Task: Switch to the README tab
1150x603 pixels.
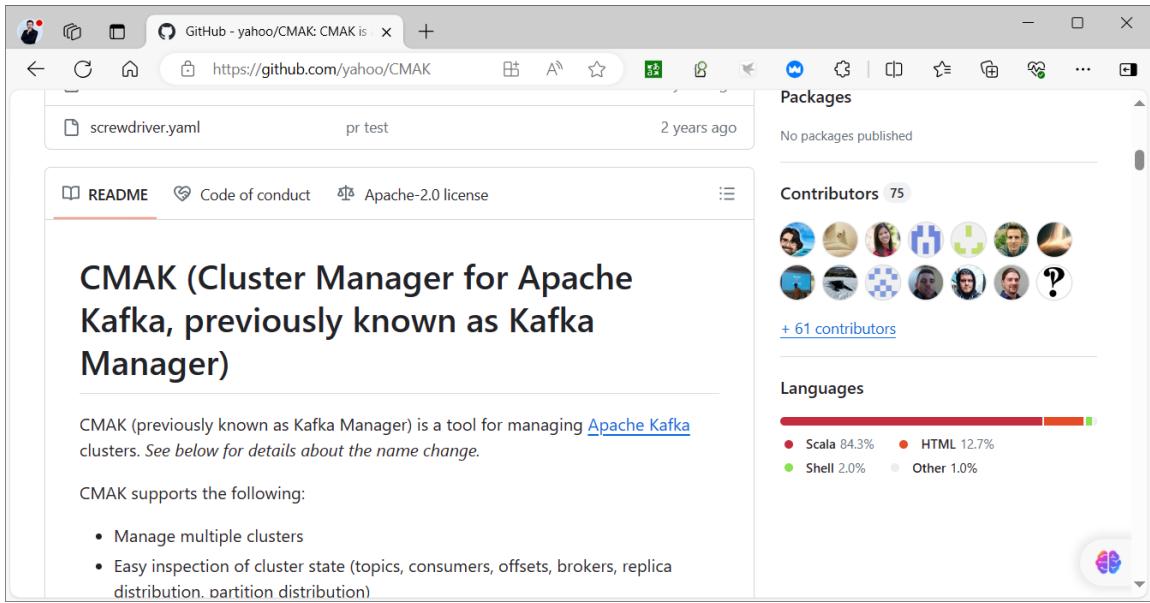Action: (105, 194)
